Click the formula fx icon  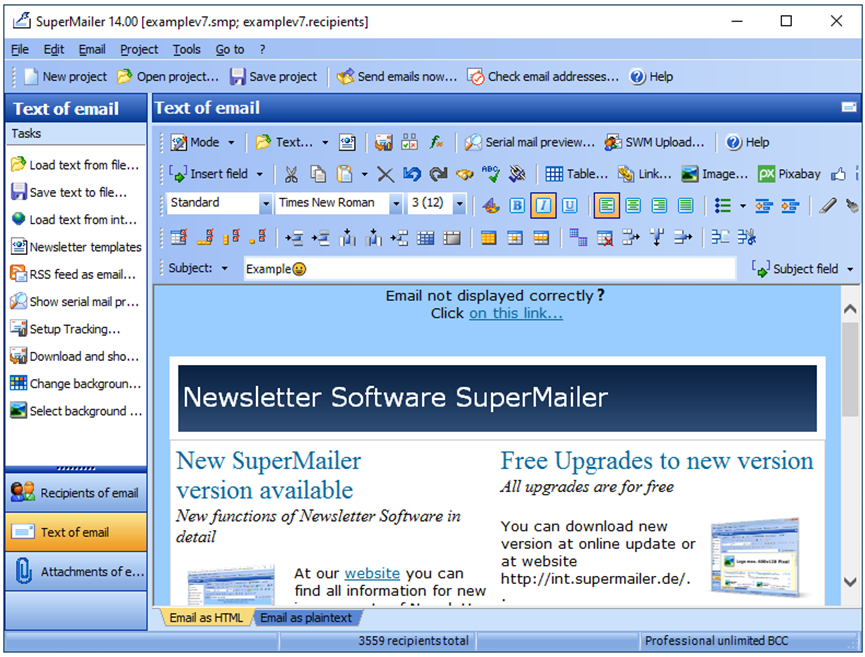(436, 142)
